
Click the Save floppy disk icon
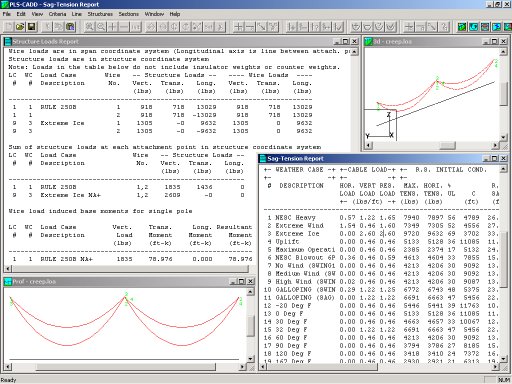pos(31,27)
